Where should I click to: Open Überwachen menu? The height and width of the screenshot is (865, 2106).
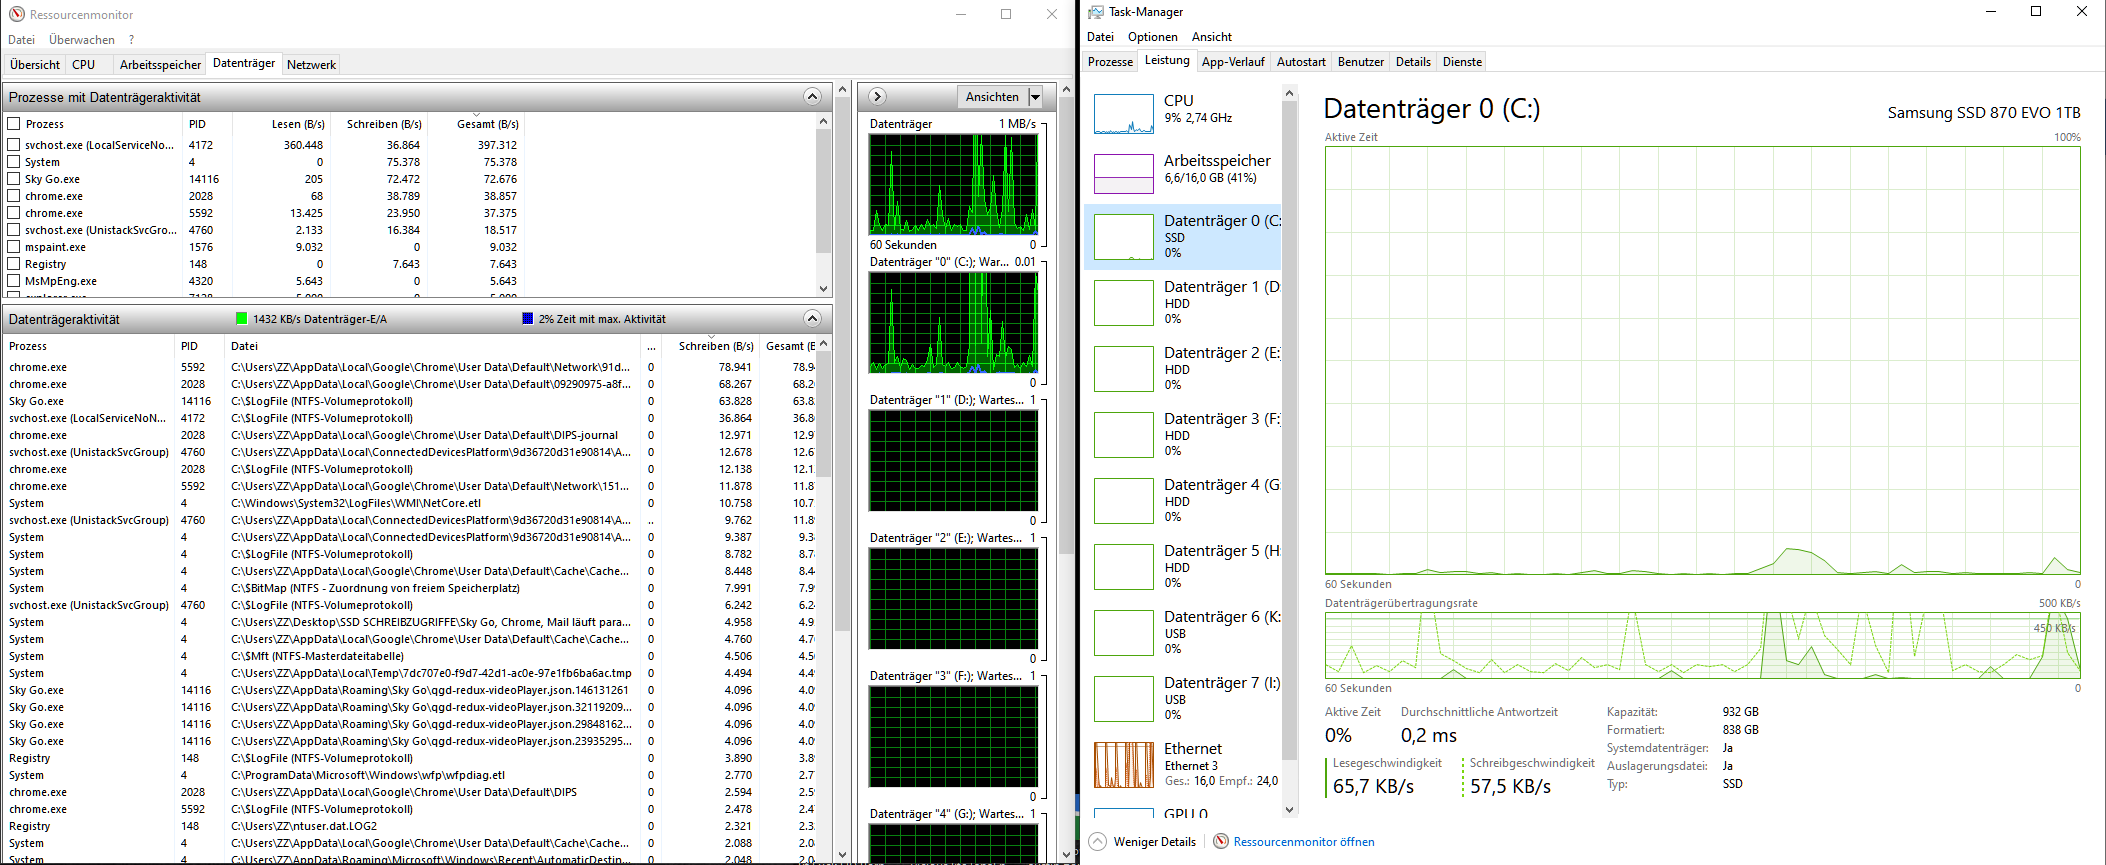click(x=82, y=40)
